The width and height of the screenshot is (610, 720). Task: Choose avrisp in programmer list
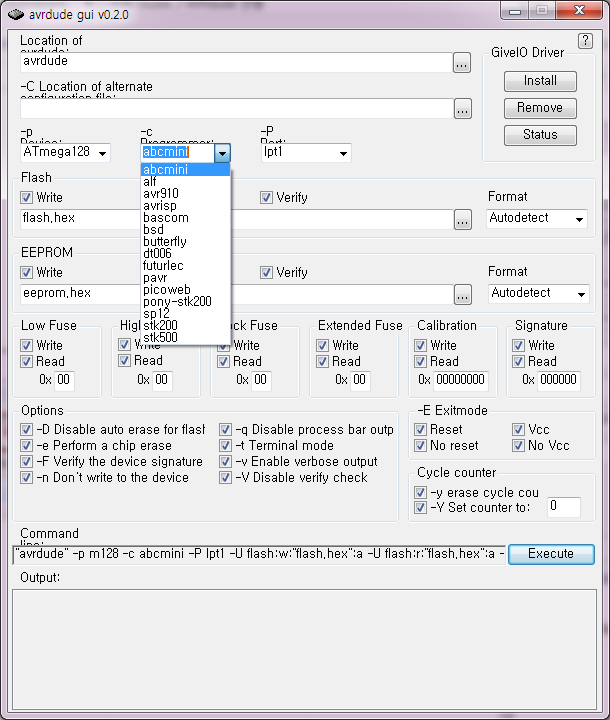[x=185, y=206]
